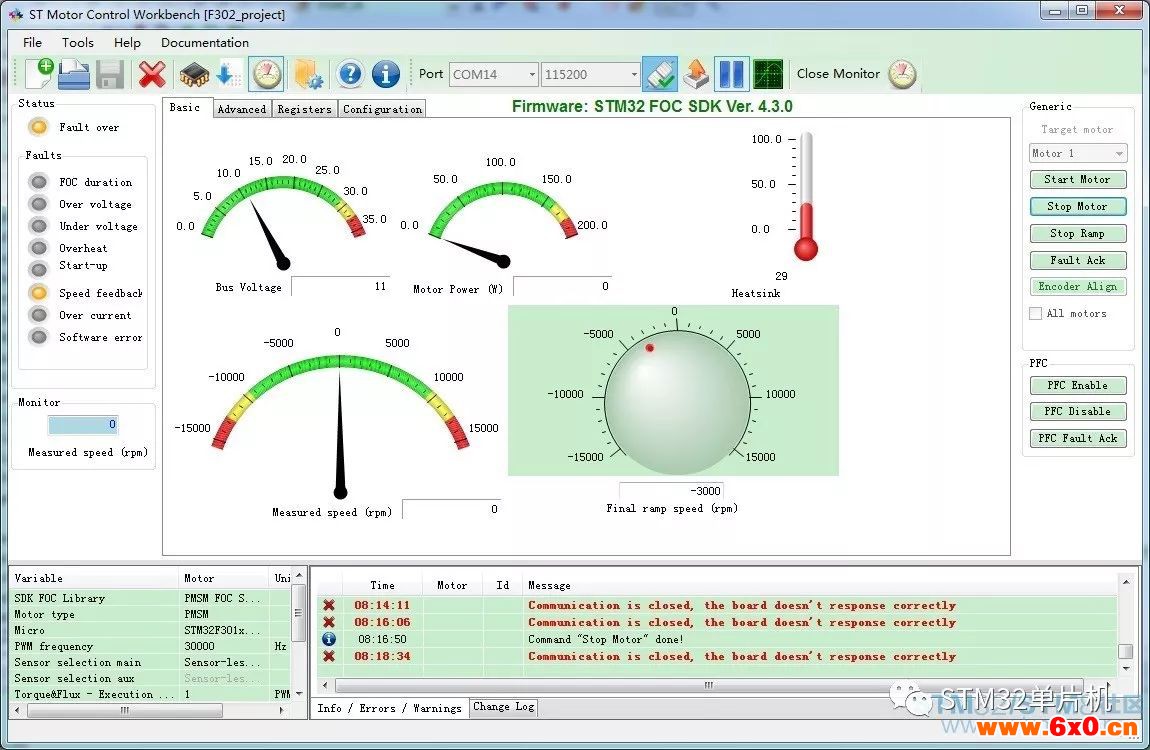
Task: Select the Info / Errors / Warnings tab
Action: pos(389,708)
